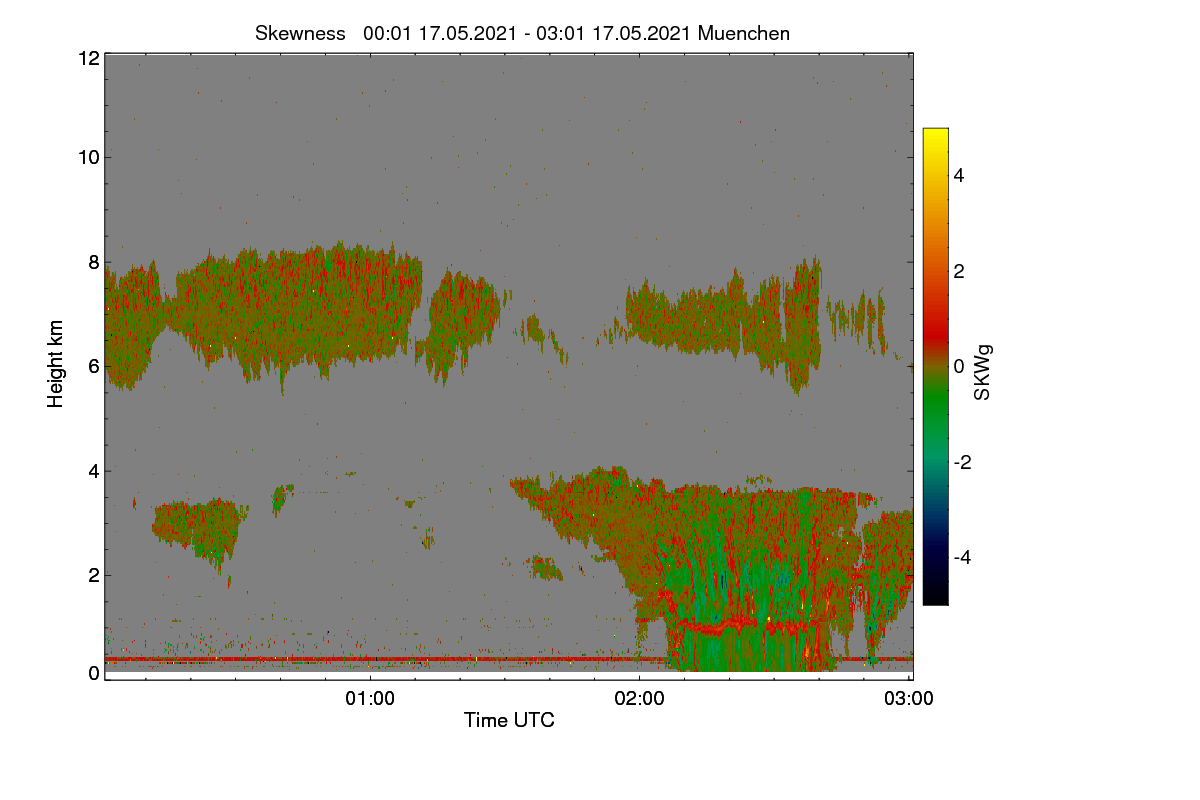Select the 'Height km' axis title
This screenshot has height=800, width=1200.
(56, 364)
